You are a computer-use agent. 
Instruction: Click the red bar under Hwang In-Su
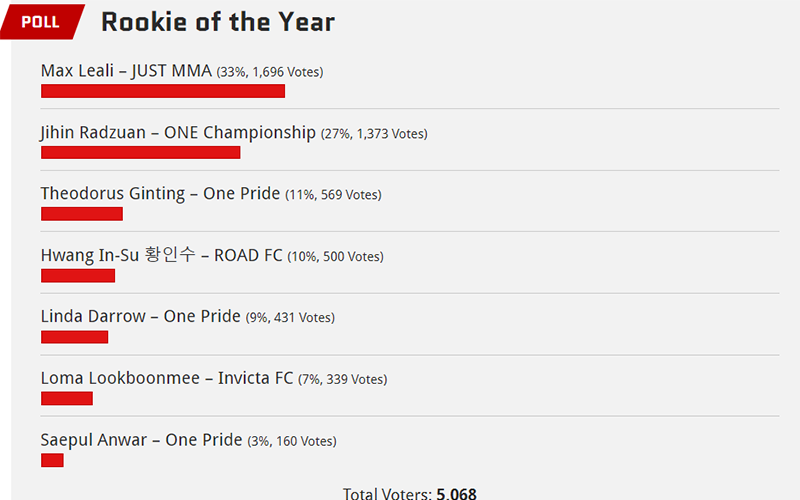[x=78, y=276]
